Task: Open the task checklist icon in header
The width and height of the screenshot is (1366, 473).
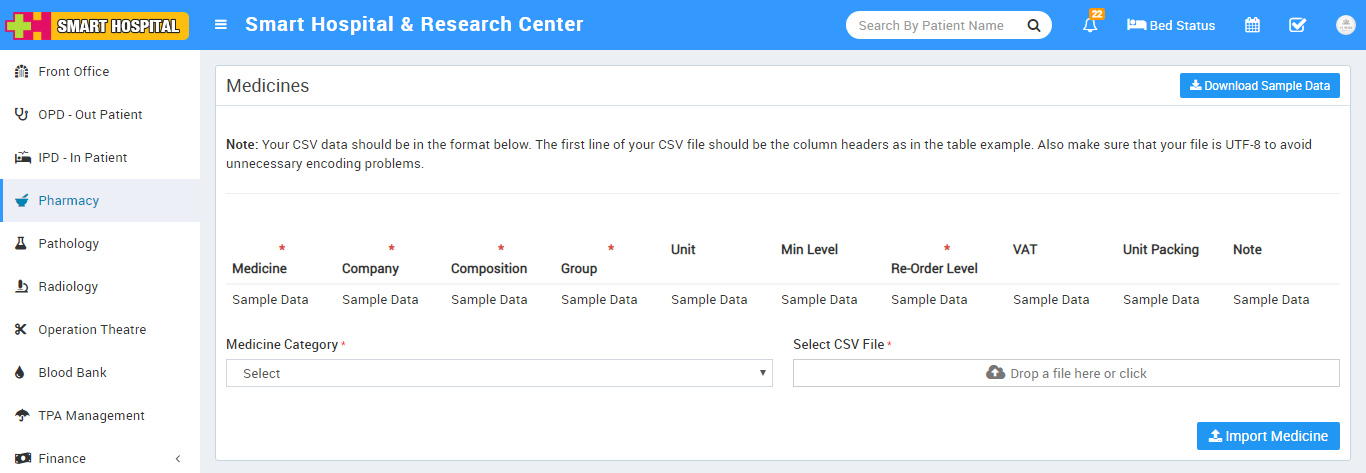Action: 1297,25
